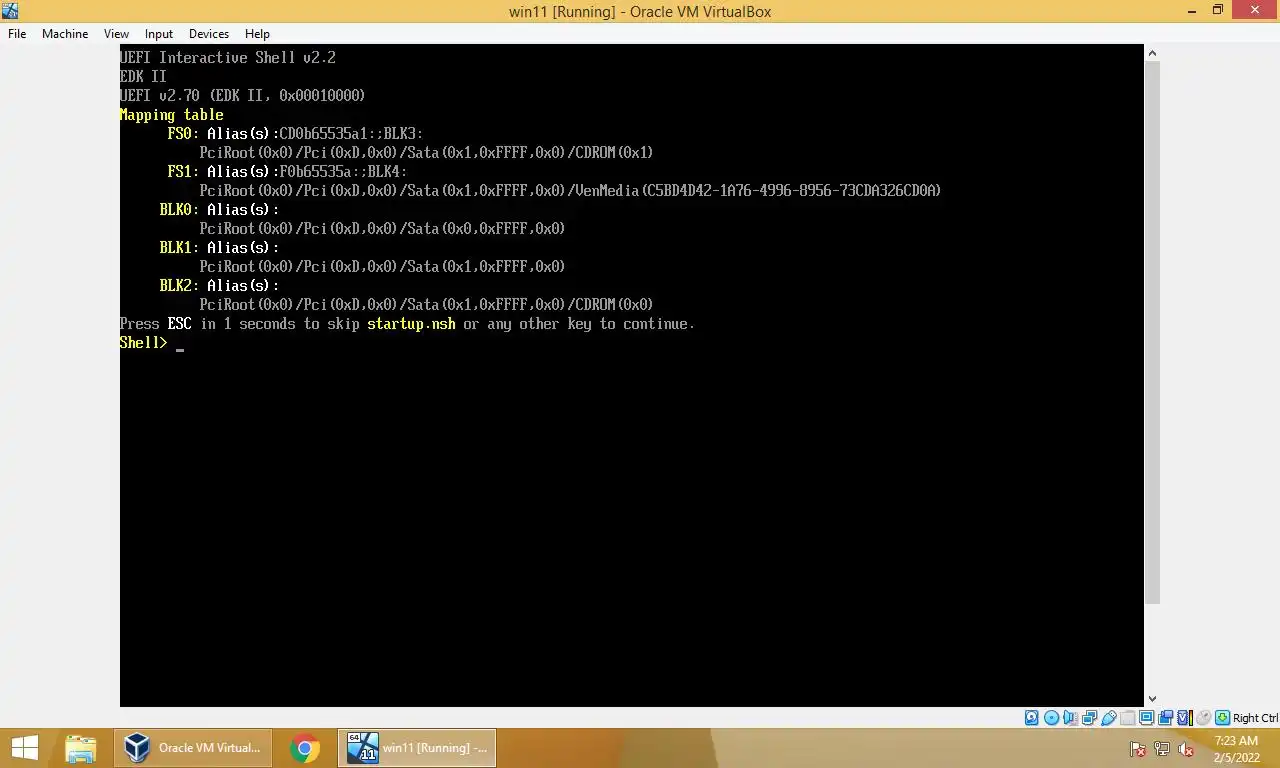
Task: Open the muted volume tray icon
Action: coord(1186,749)
